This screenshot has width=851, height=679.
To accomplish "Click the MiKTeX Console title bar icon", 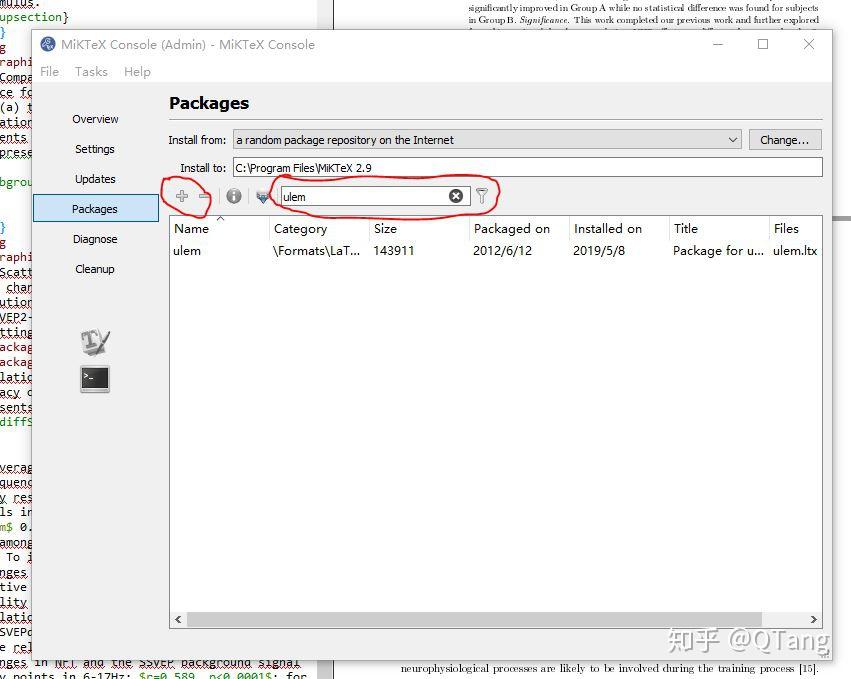I will coord(48,44).
